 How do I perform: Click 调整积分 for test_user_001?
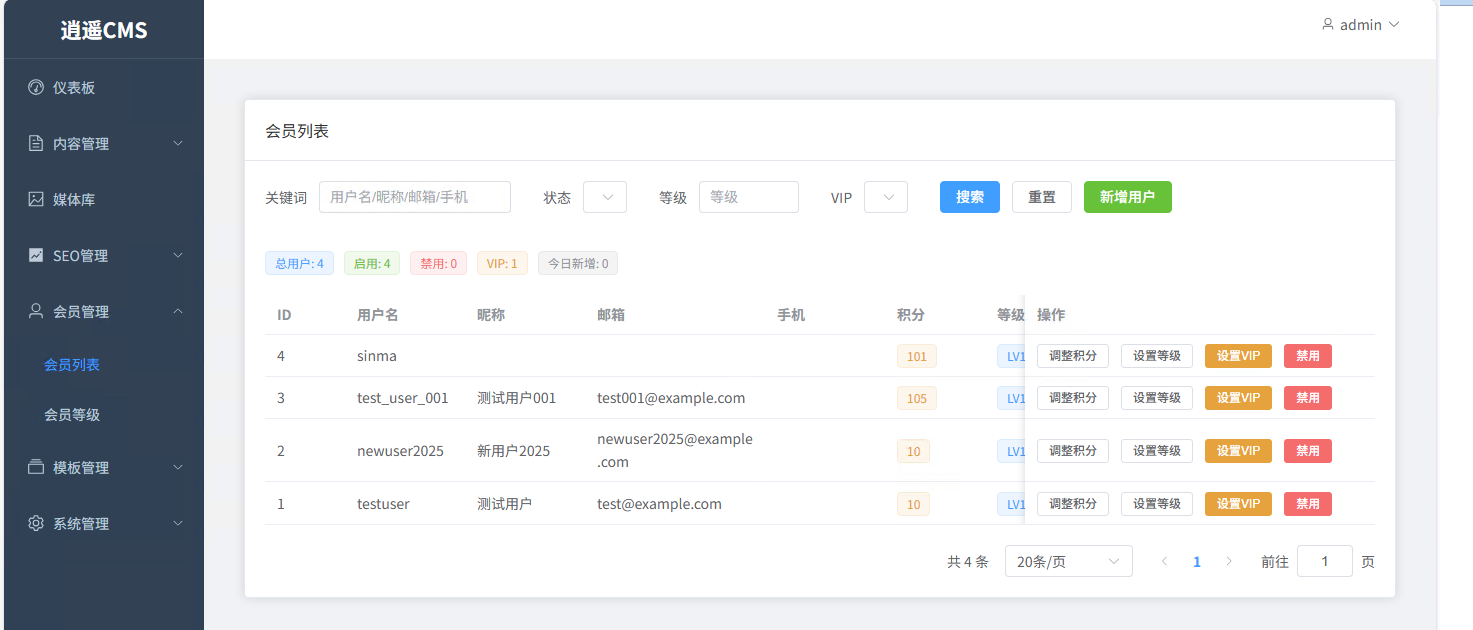pos(1073,398)
